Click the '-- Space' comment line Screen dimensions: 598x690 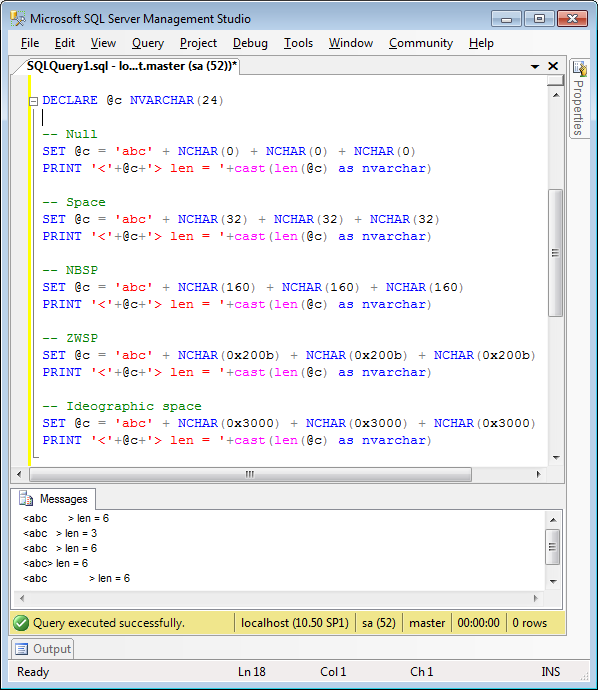point(74,202)
